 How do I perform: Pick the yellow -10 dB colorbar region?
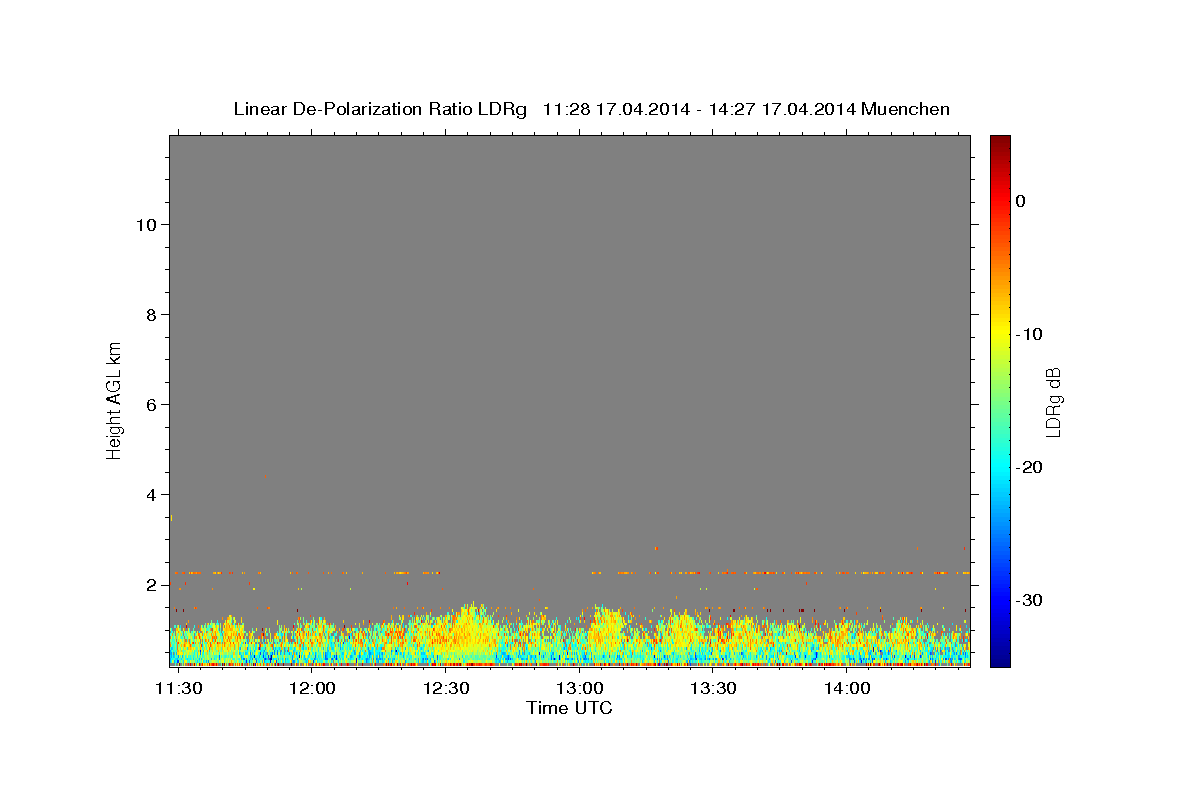(x=1000, y=334)
